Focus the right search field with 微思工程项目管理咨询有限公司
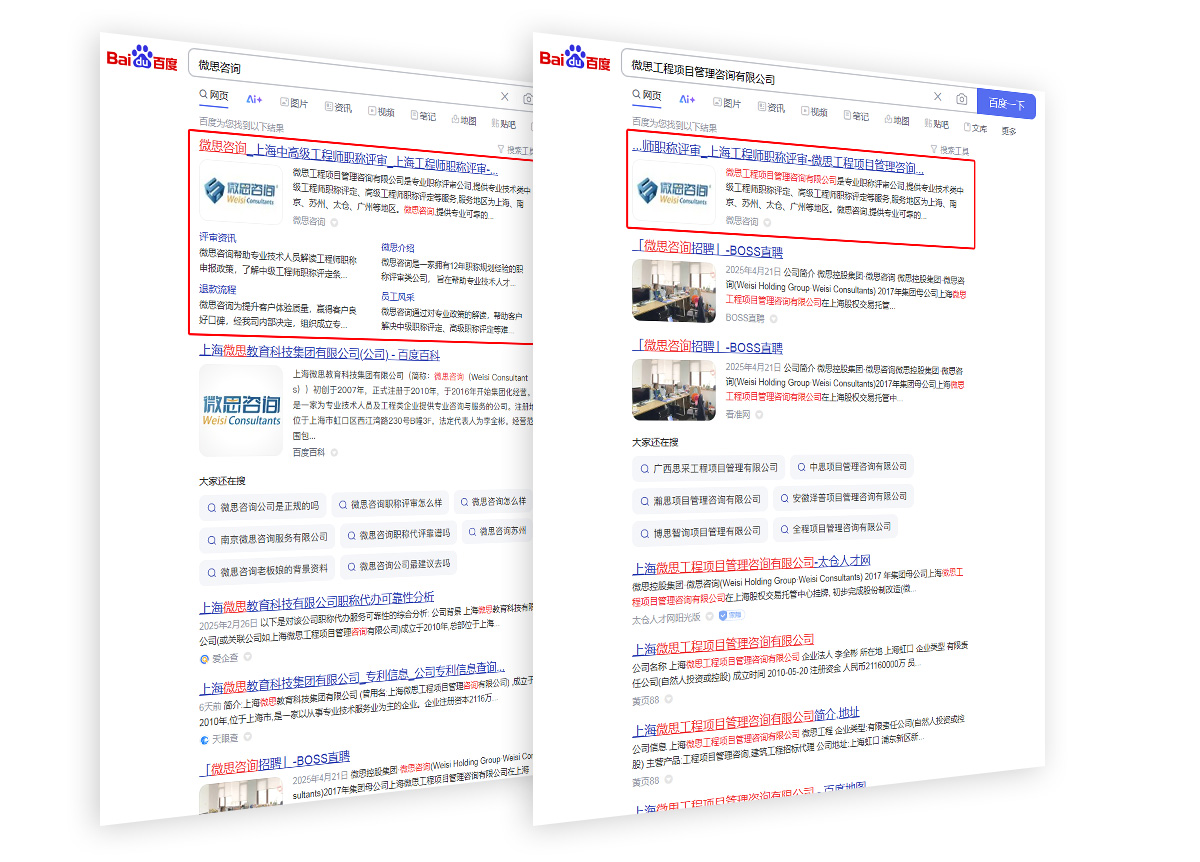Screen dimensions: 1200x862 [x=770, y=75]
